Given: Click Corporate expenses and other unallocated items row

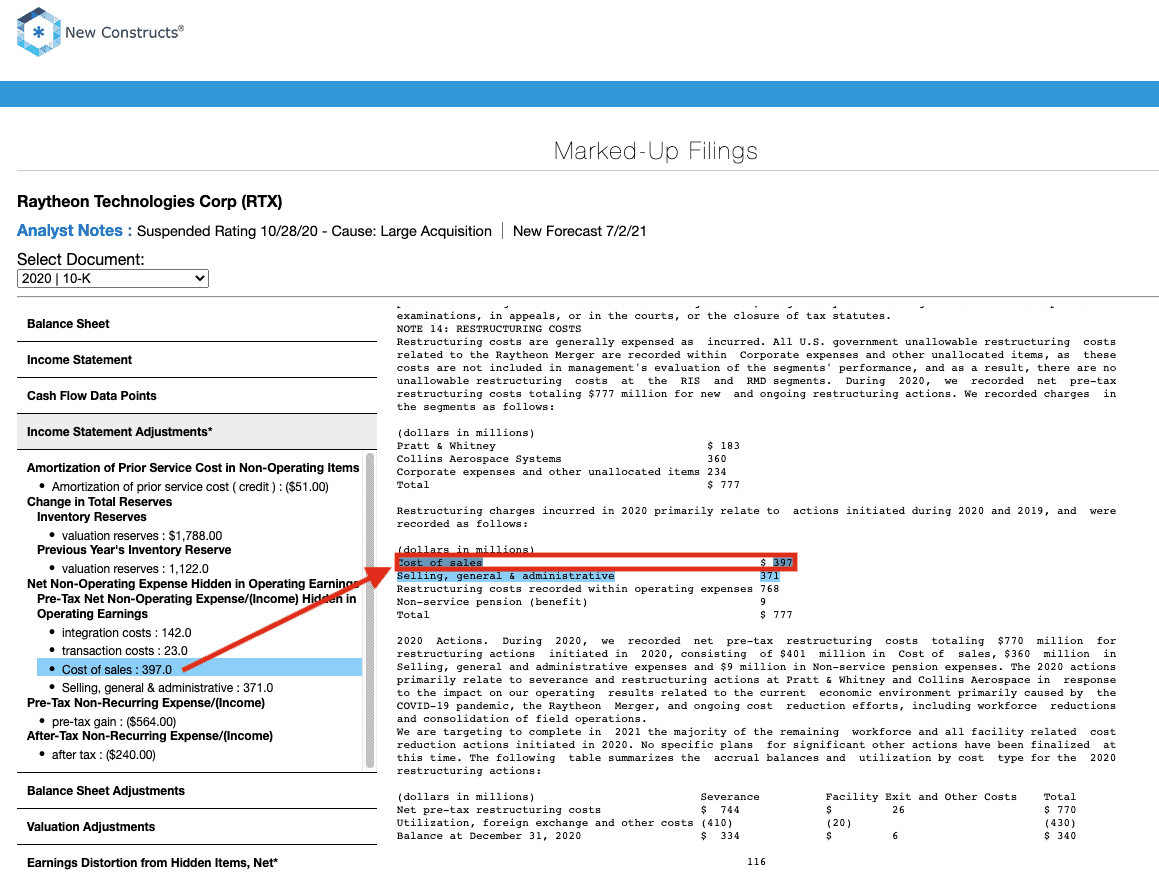Looking at the screenshot, I should [x=561, y=472].
